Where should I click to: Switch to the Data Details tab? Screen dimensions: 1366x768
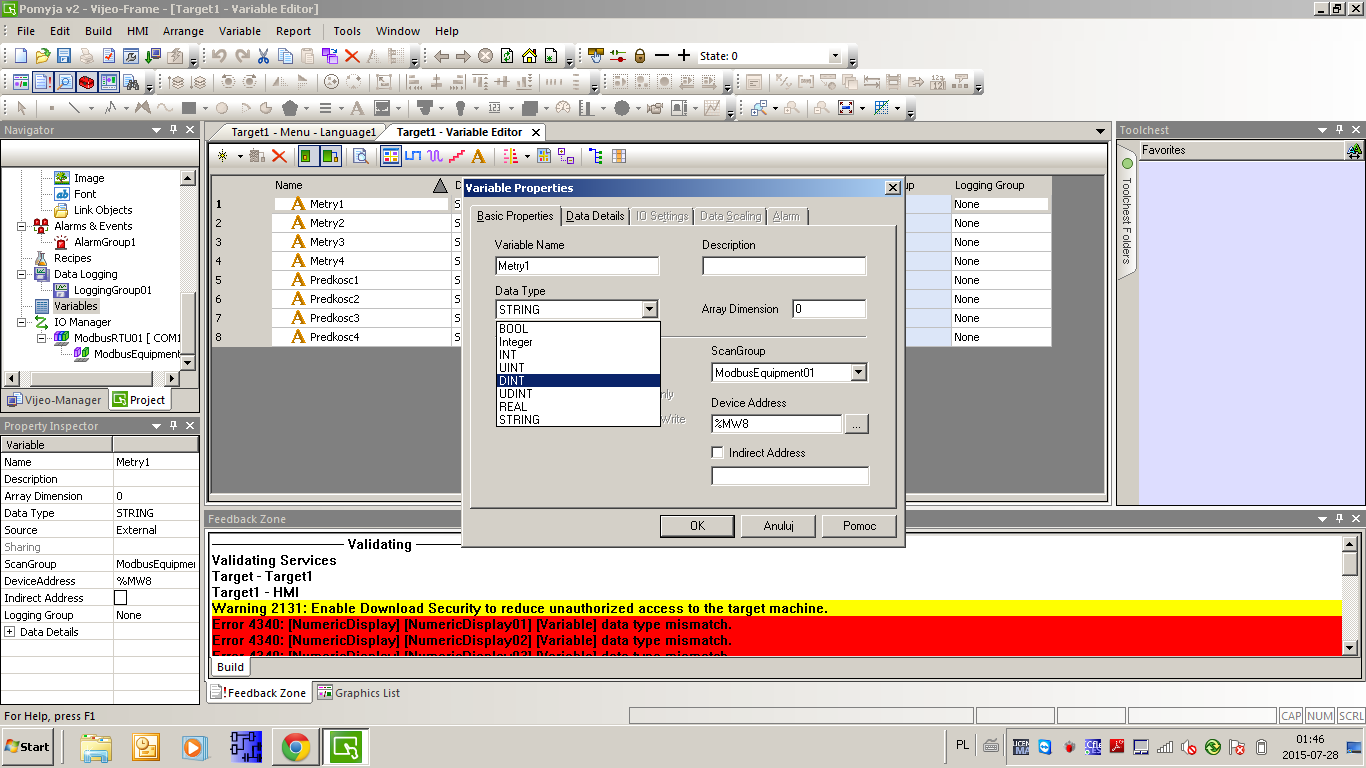click(595, 216)
